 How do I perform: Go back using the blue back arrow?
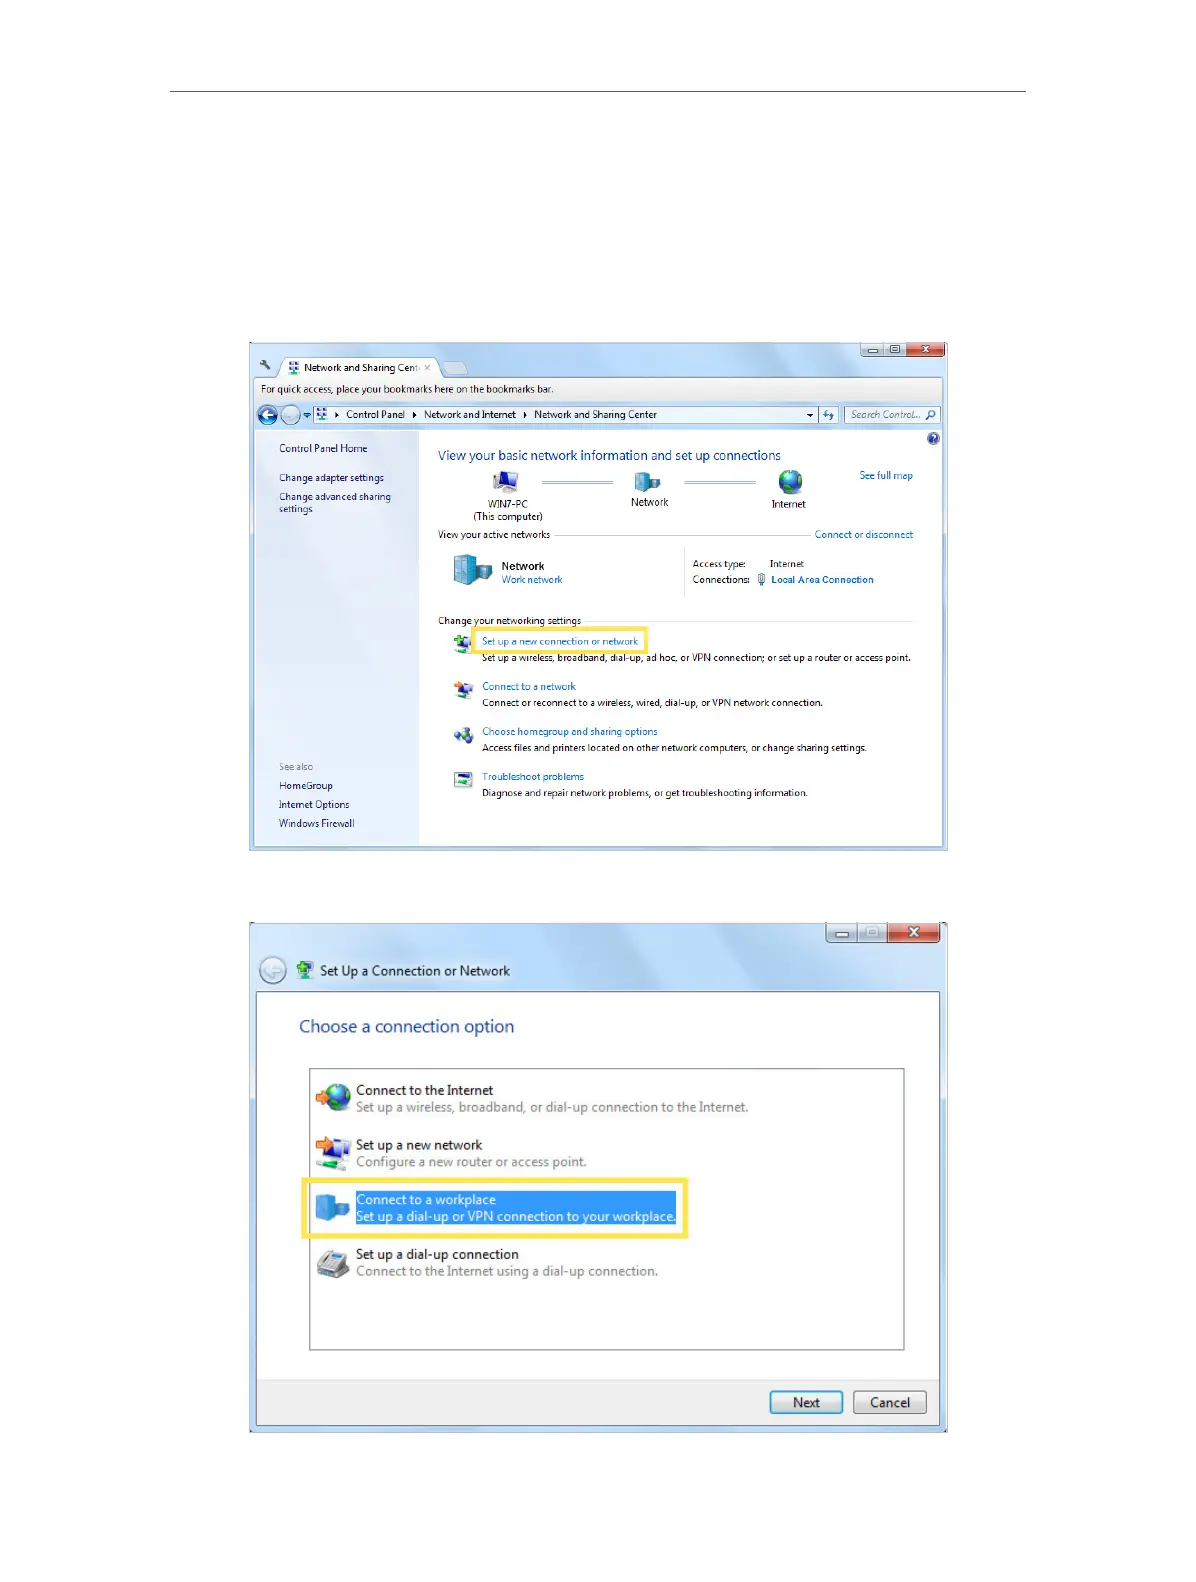click(267, 415)
